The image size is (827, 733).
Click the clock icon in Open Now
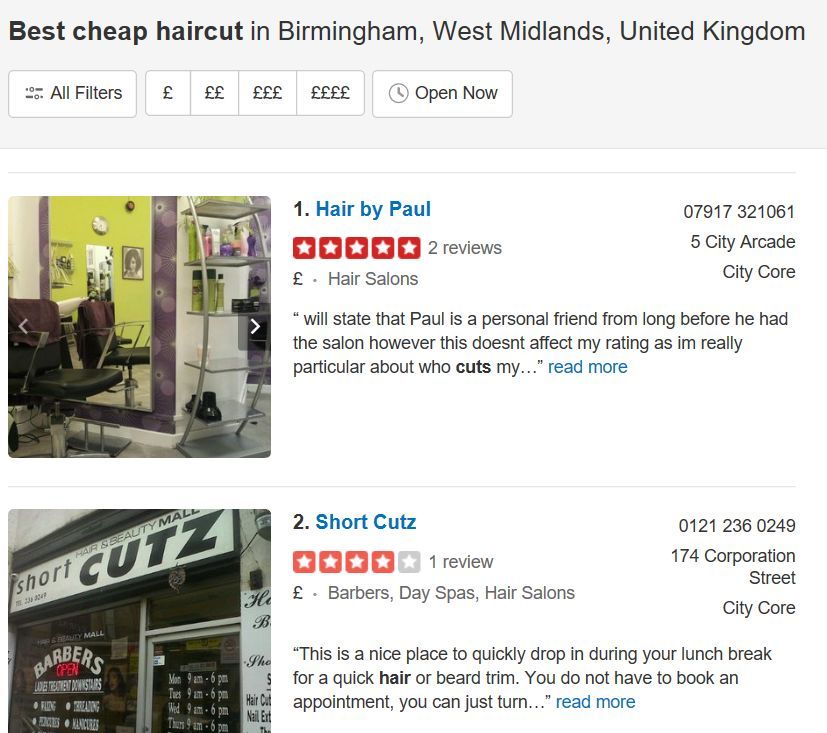[398, 93]
